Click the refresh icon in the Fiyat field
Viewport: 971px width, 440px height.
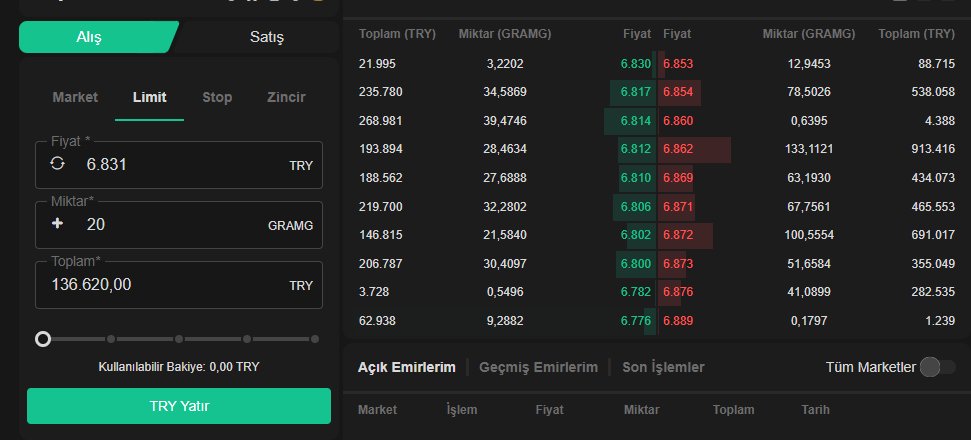pyautogui.click(x=57, y=163)
